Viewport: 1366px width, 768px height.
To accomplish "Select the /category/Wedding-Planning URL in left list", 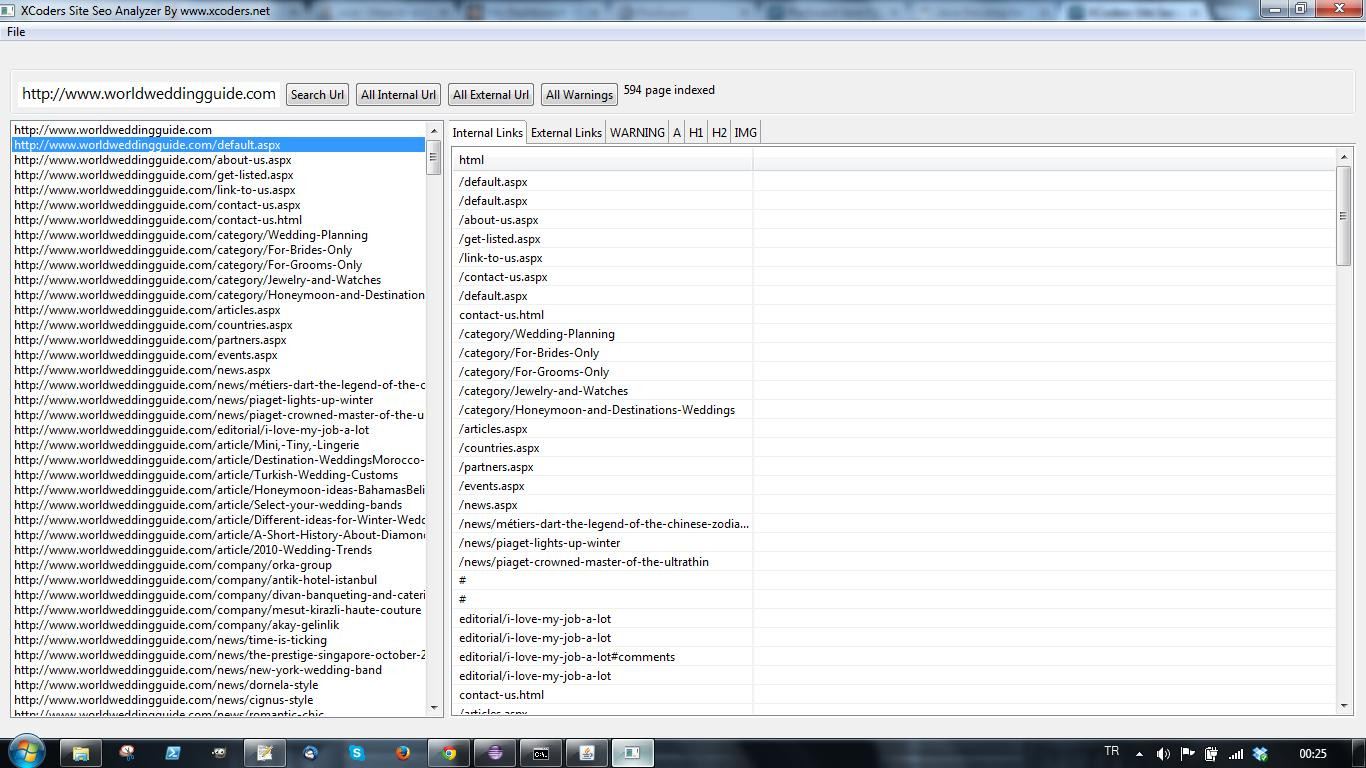I will click(x=219, y=234).
